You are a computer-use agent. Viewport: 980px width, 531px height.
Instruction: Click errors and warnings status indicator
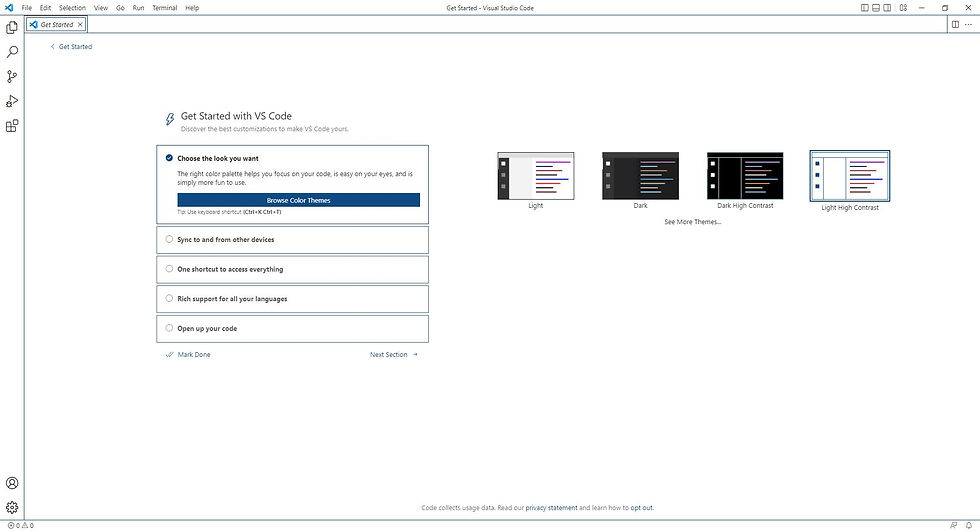pos(21,525)
